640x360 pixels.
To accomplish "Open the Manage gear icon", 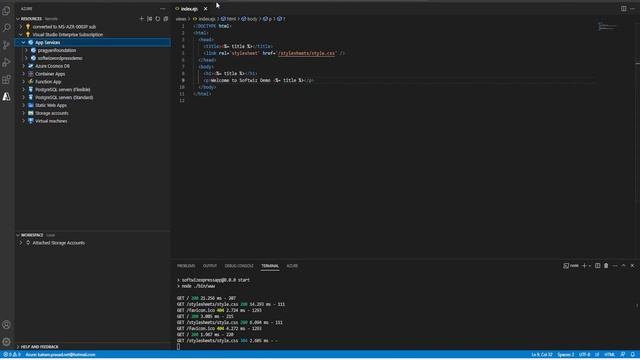I will [7, 341].
